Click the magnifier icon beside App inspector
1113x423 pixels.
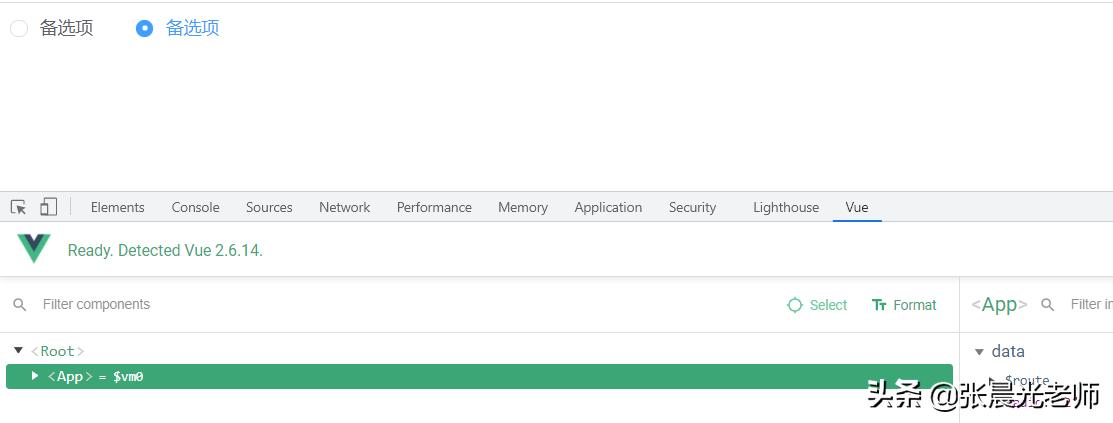point(1048,305)
